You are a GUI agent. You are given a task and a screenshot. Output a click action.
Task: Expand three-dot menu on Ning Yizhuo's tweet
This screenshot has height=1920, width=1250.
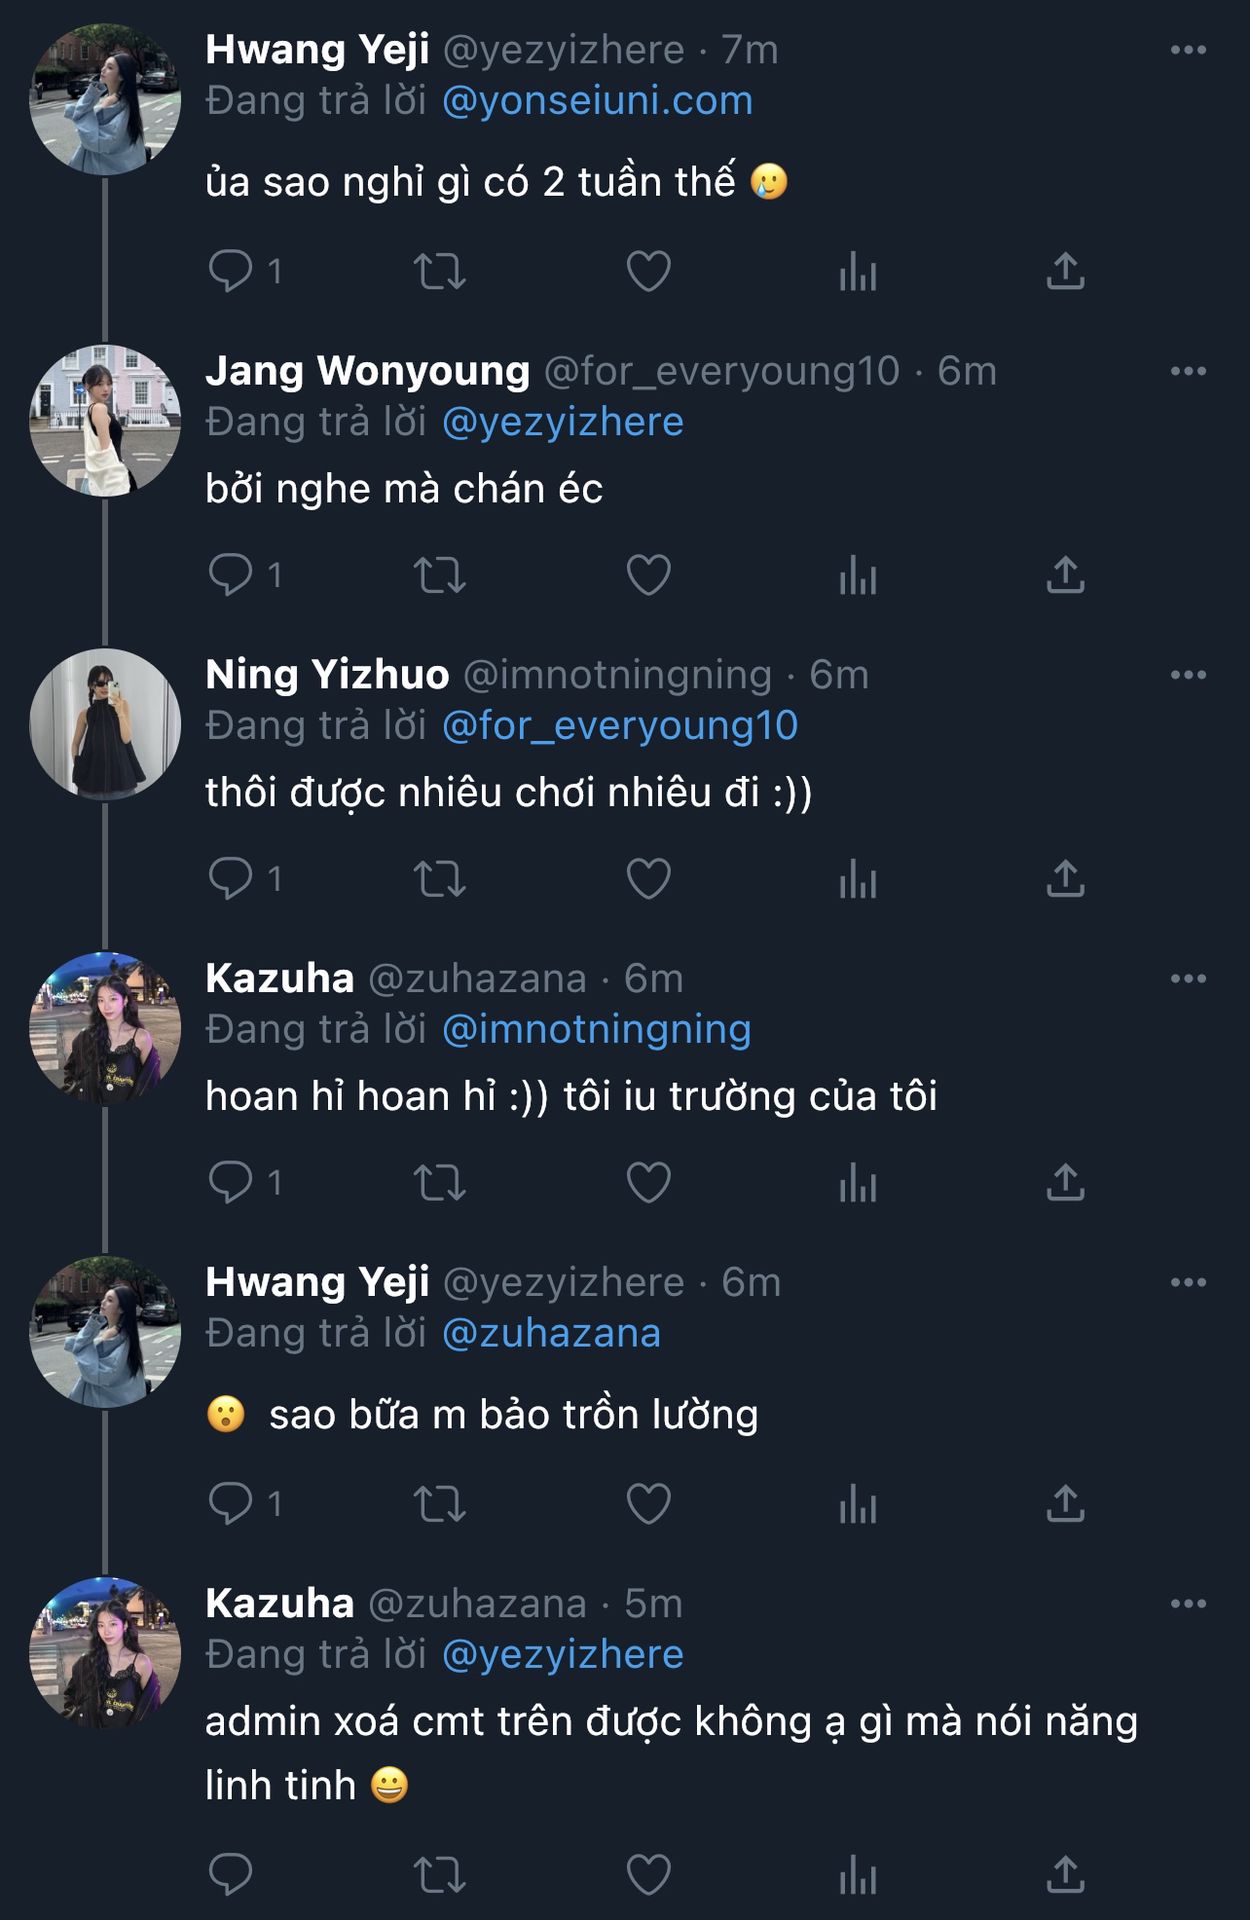(x=1188, y=675)
